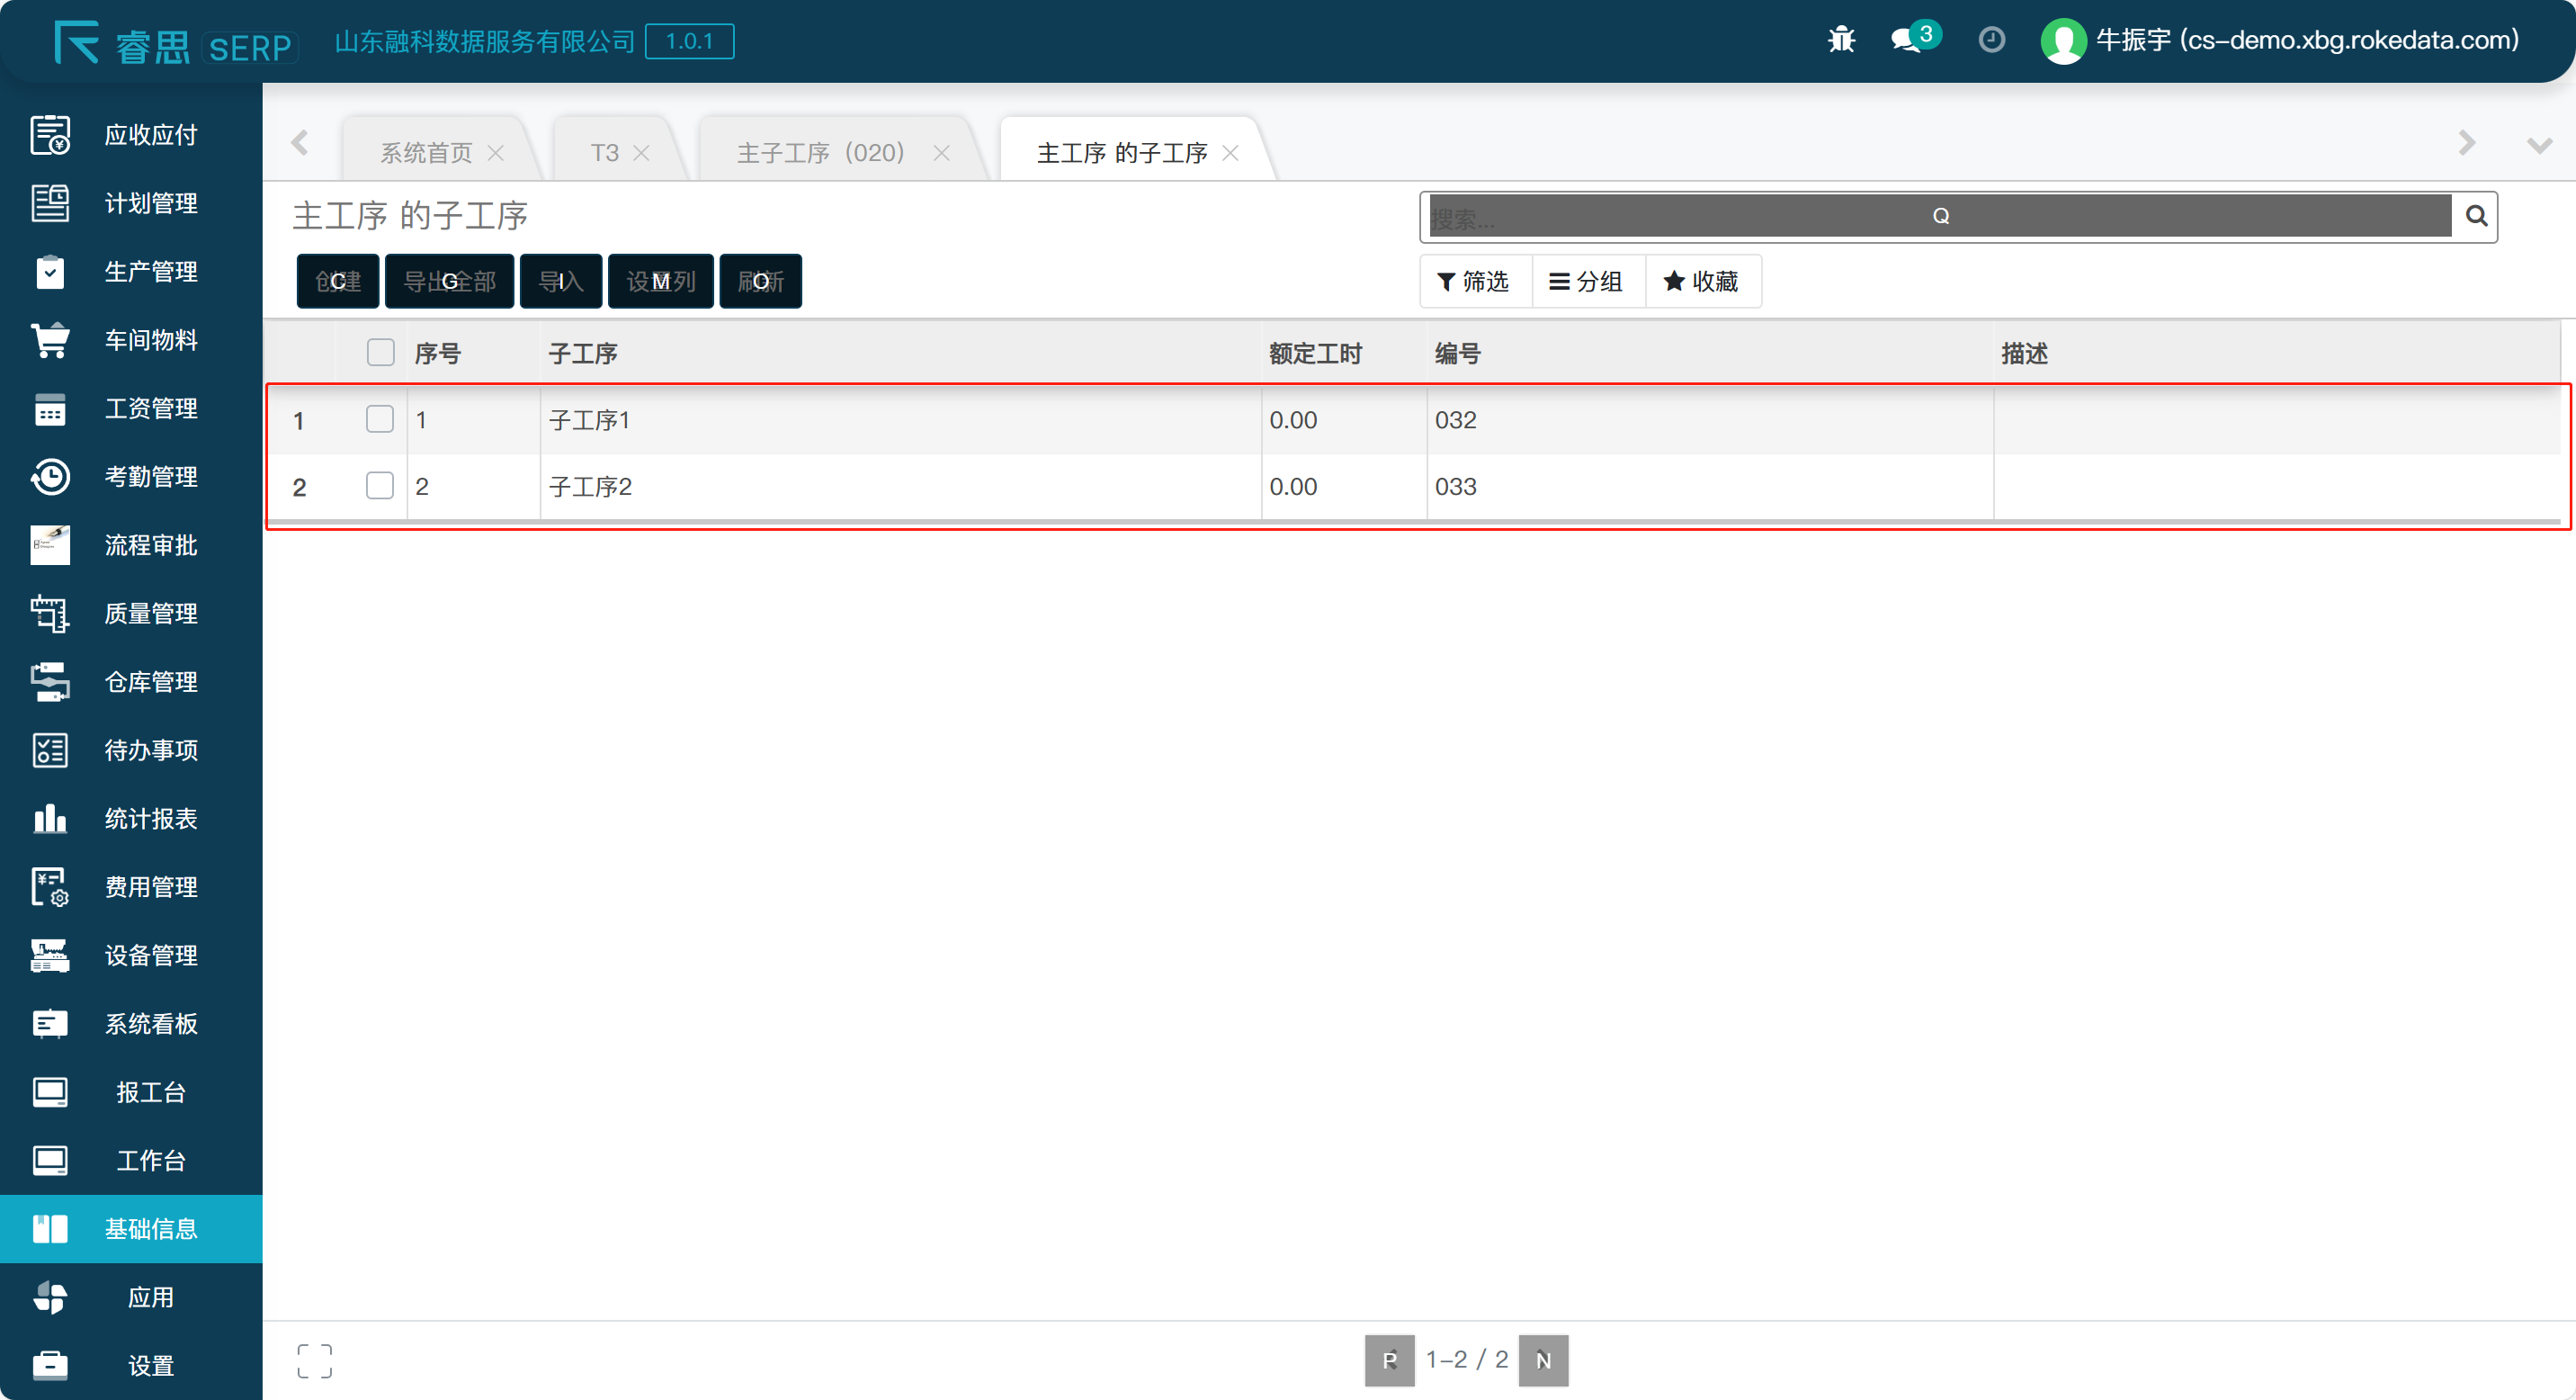This screenshot has width=2576, height=1400.
Task: Check the select-all header checkbox
Action: coord(380,353)
